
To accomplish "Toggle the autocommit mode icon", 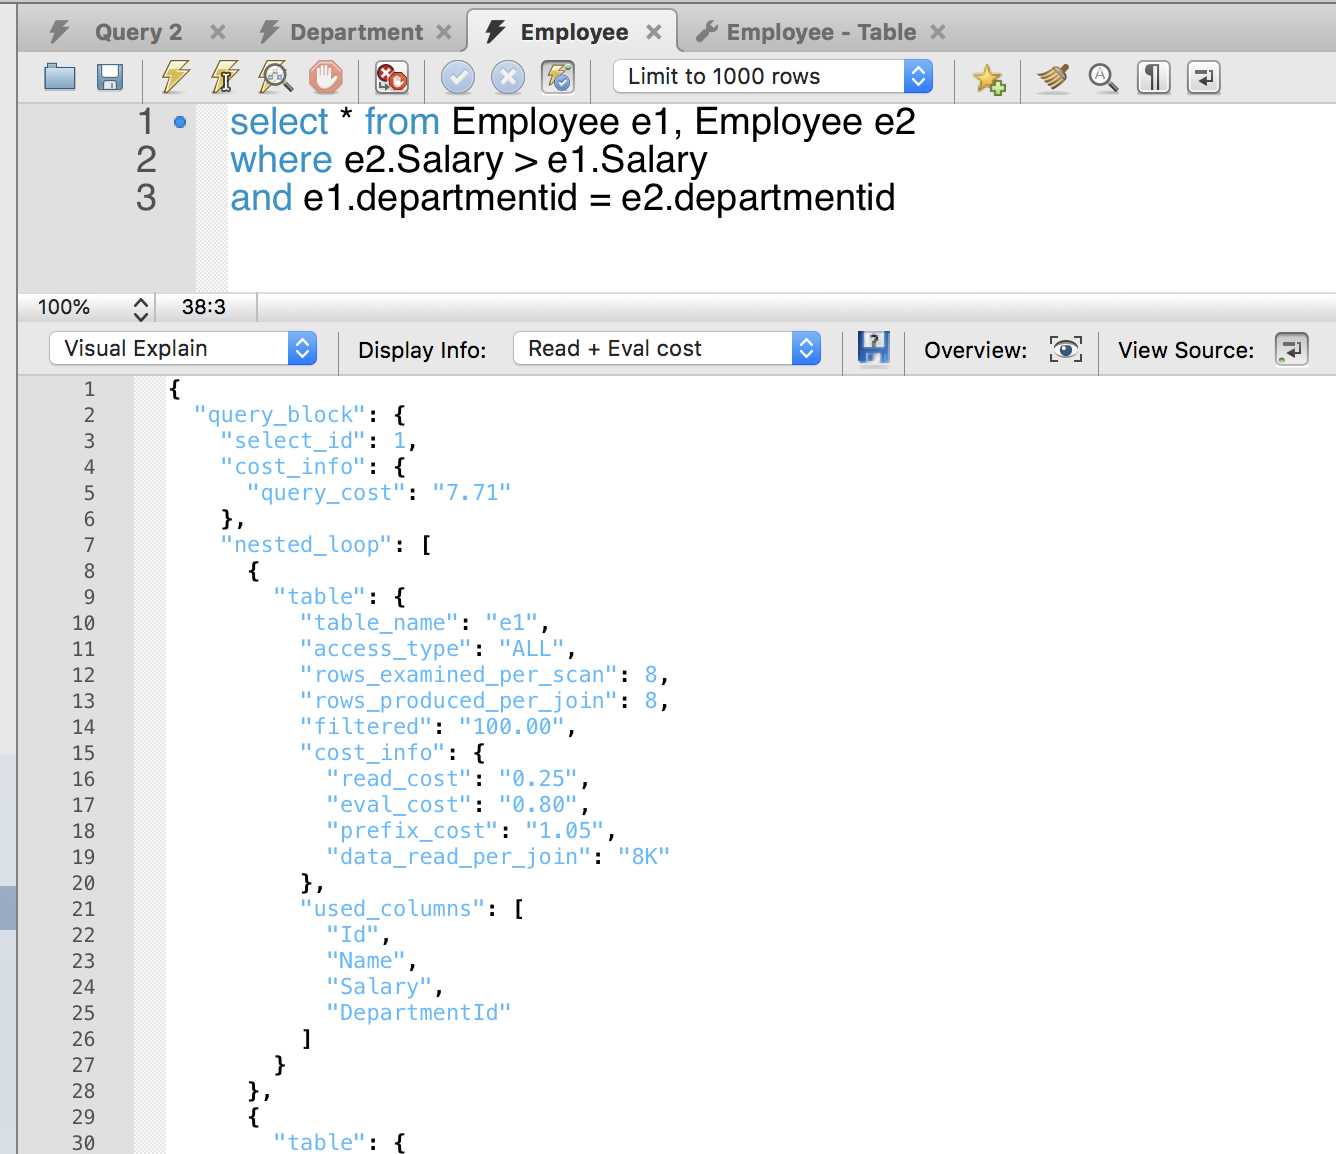I will coord(558,77).
